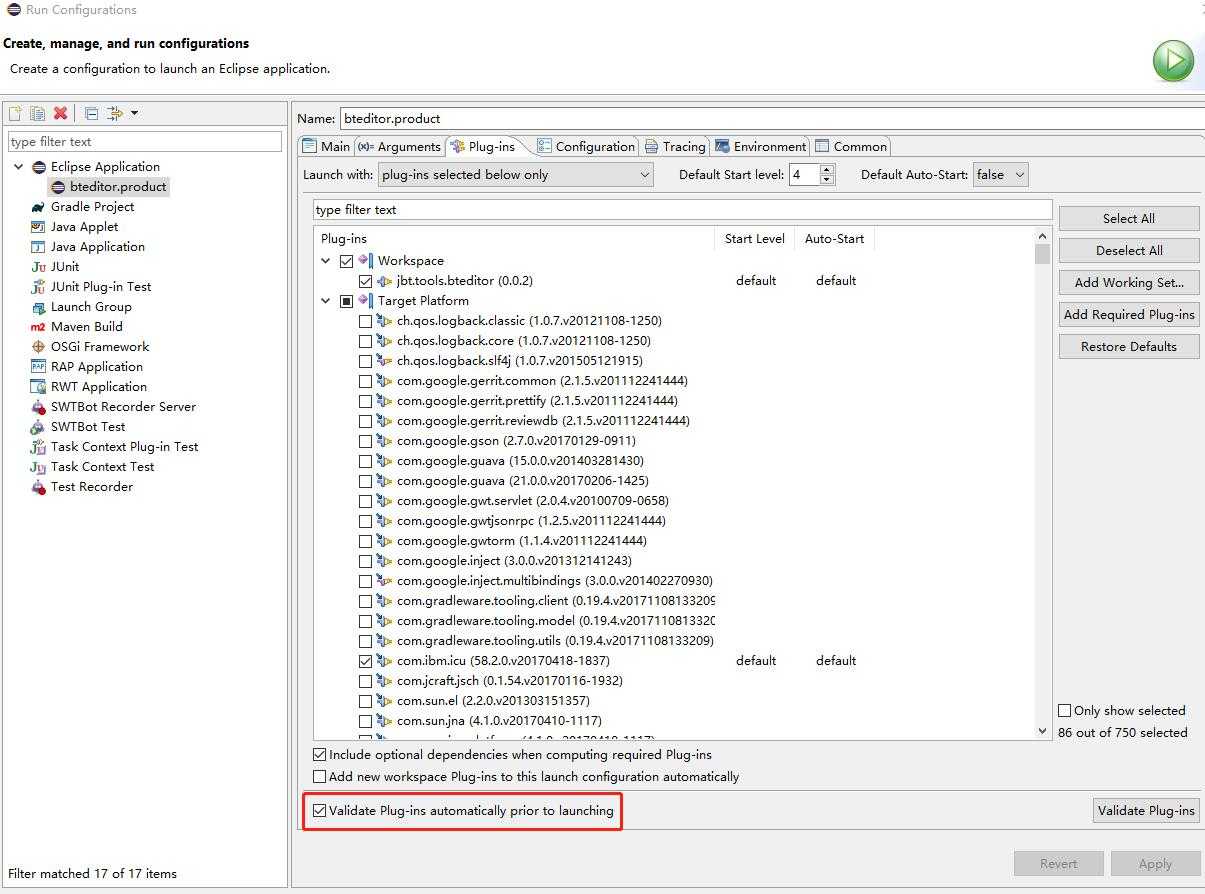The height and width of the screenshot is (894, 1205).
Task: Open the Default Auto-Start dropdown
Action: coord(1001,175)
